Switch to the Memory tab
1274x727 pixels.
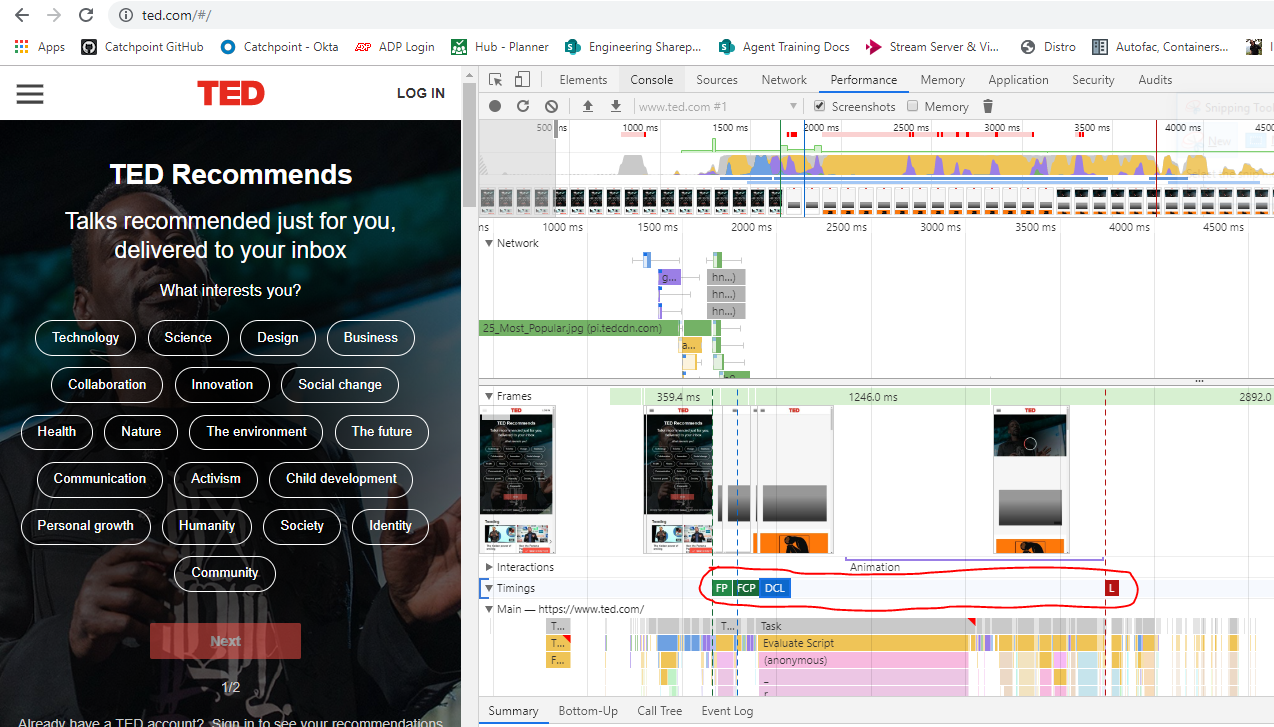(x=943, y=80)
